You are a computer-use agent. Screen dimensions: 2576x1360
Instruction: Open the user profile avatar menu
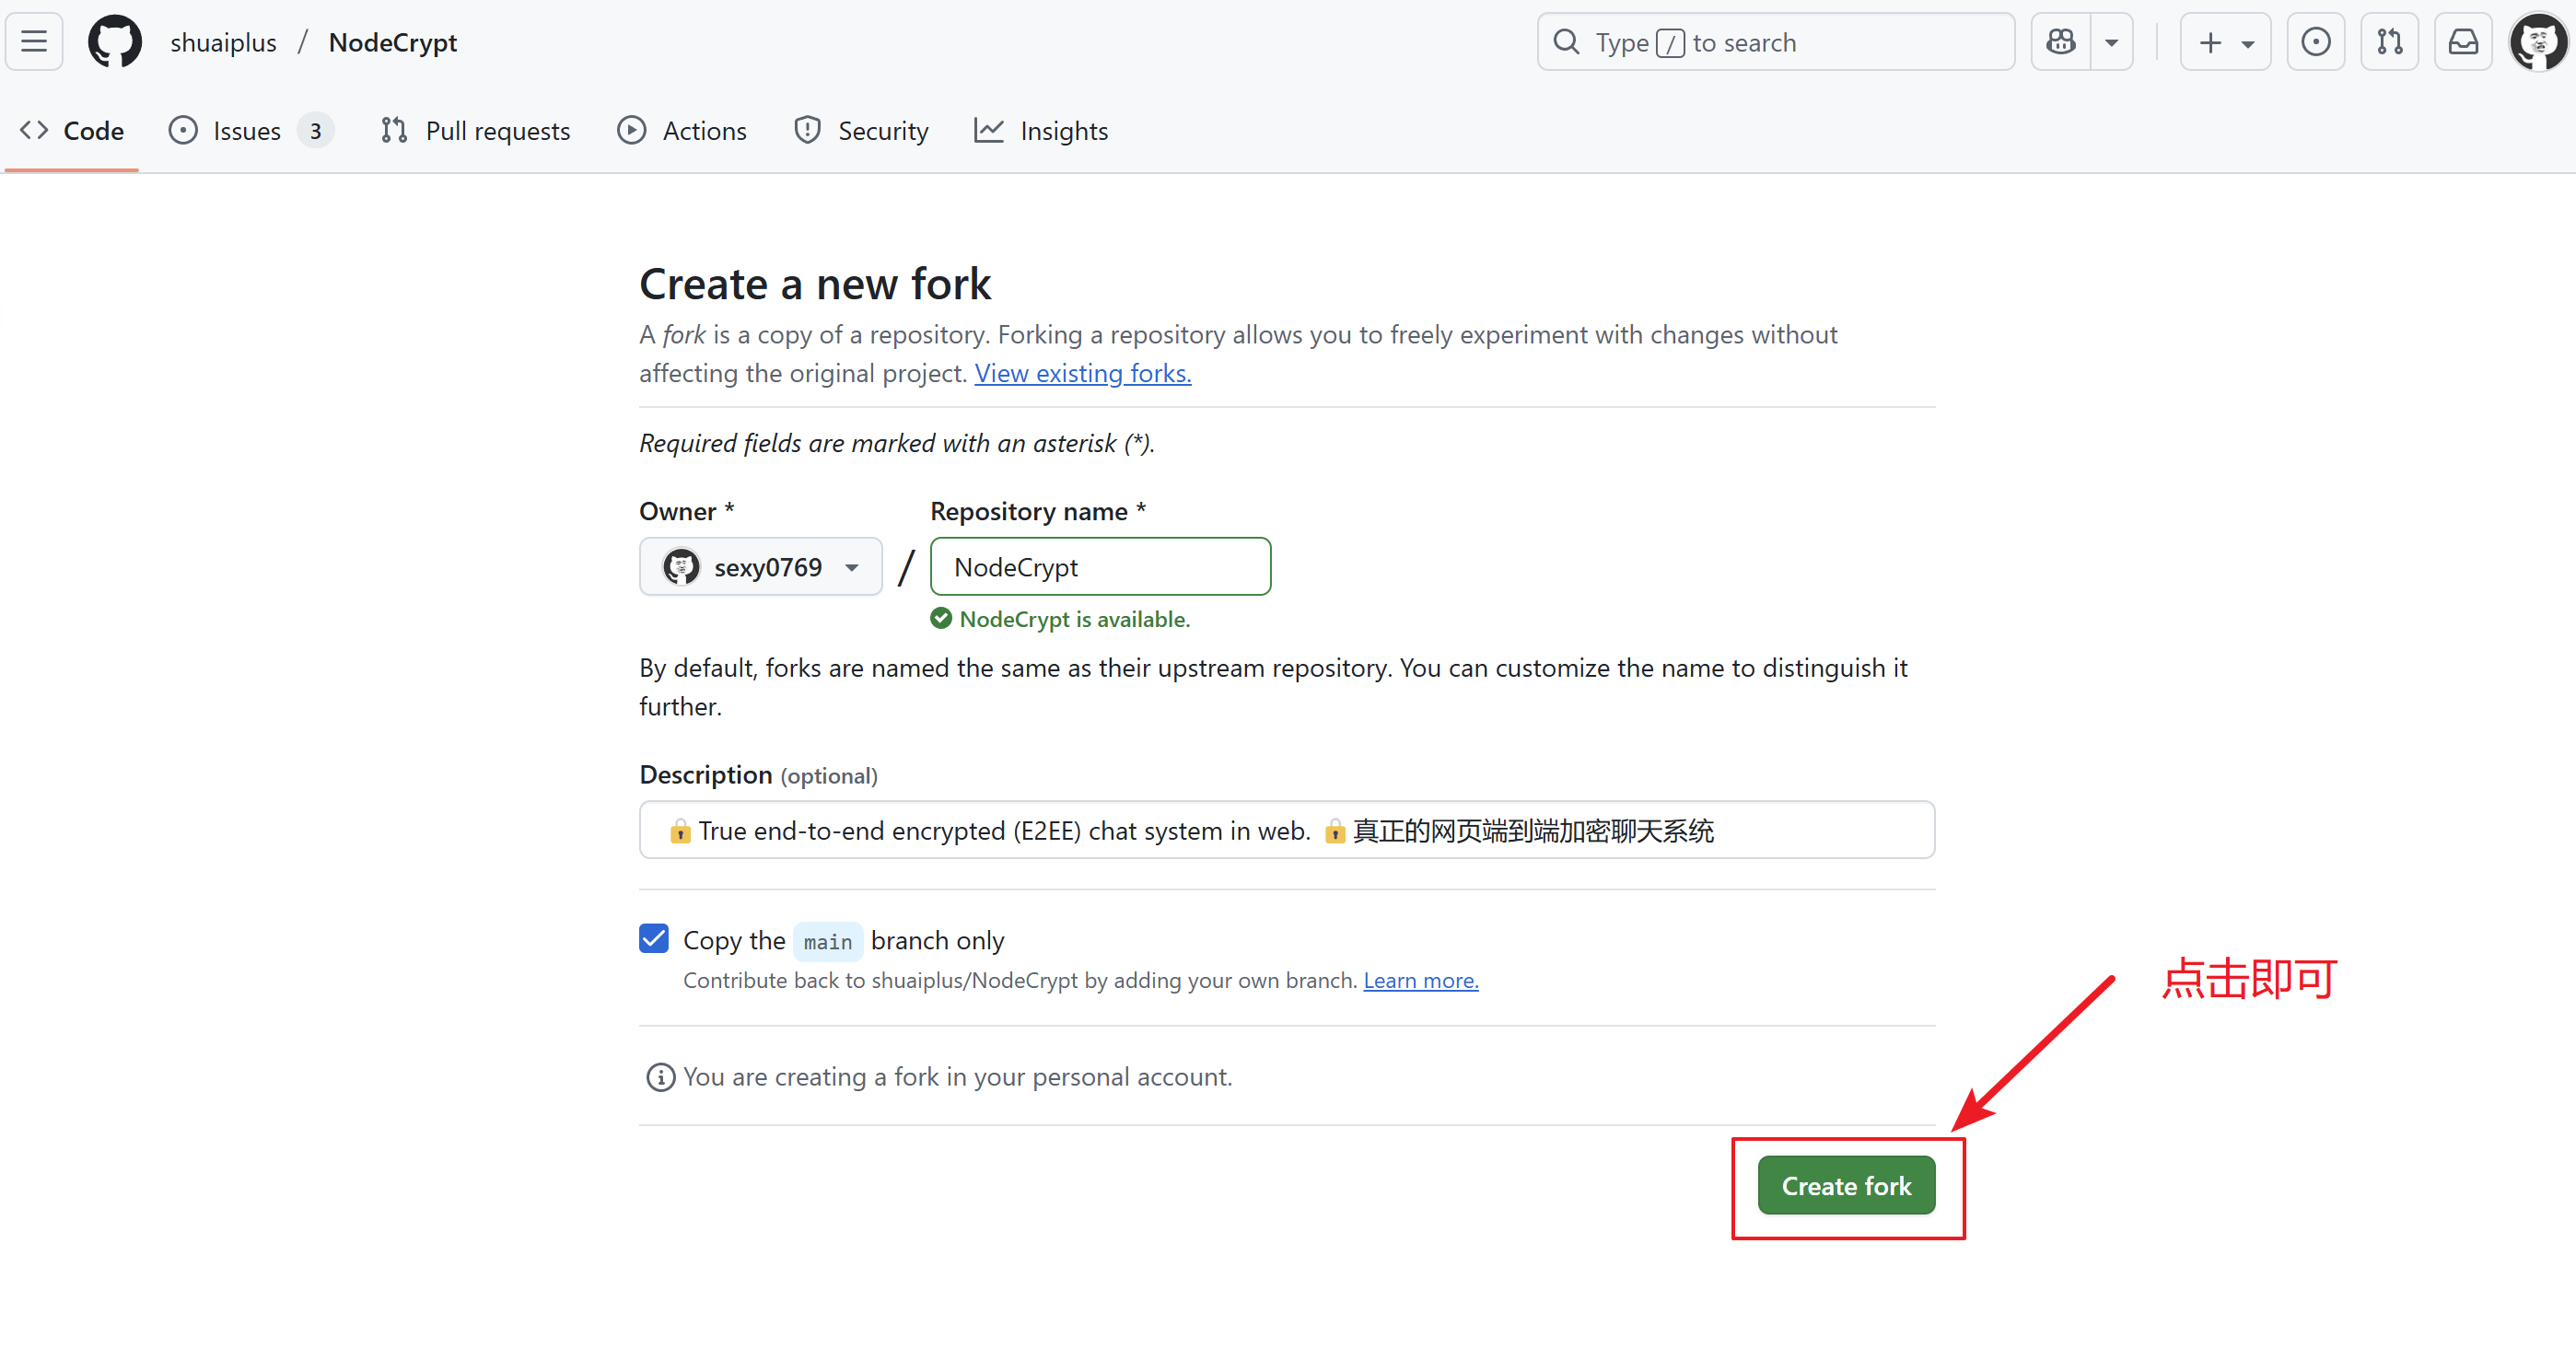[2538, 42]
